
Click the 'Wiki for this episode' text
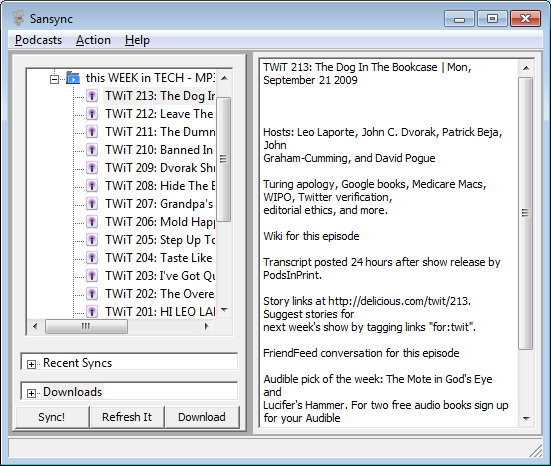[x=311, y=236]
